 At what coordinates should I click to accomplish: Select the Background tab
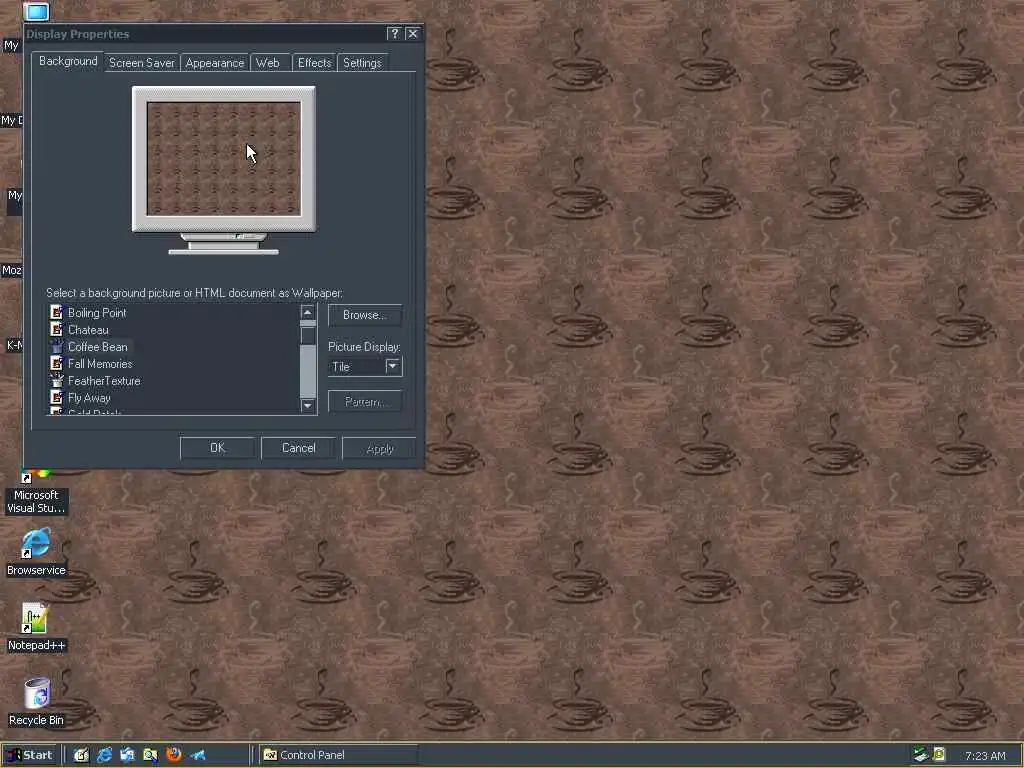point(68,61)
